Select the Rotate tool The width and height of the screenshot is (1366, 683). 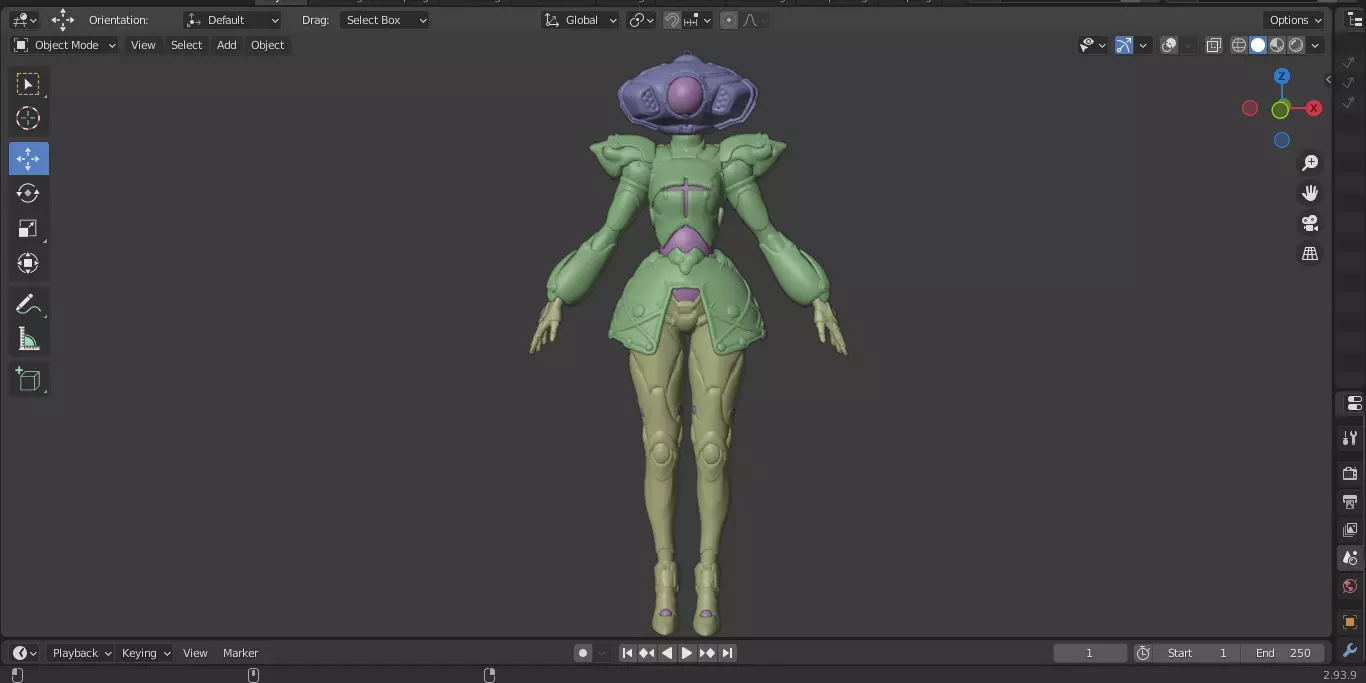28,193
